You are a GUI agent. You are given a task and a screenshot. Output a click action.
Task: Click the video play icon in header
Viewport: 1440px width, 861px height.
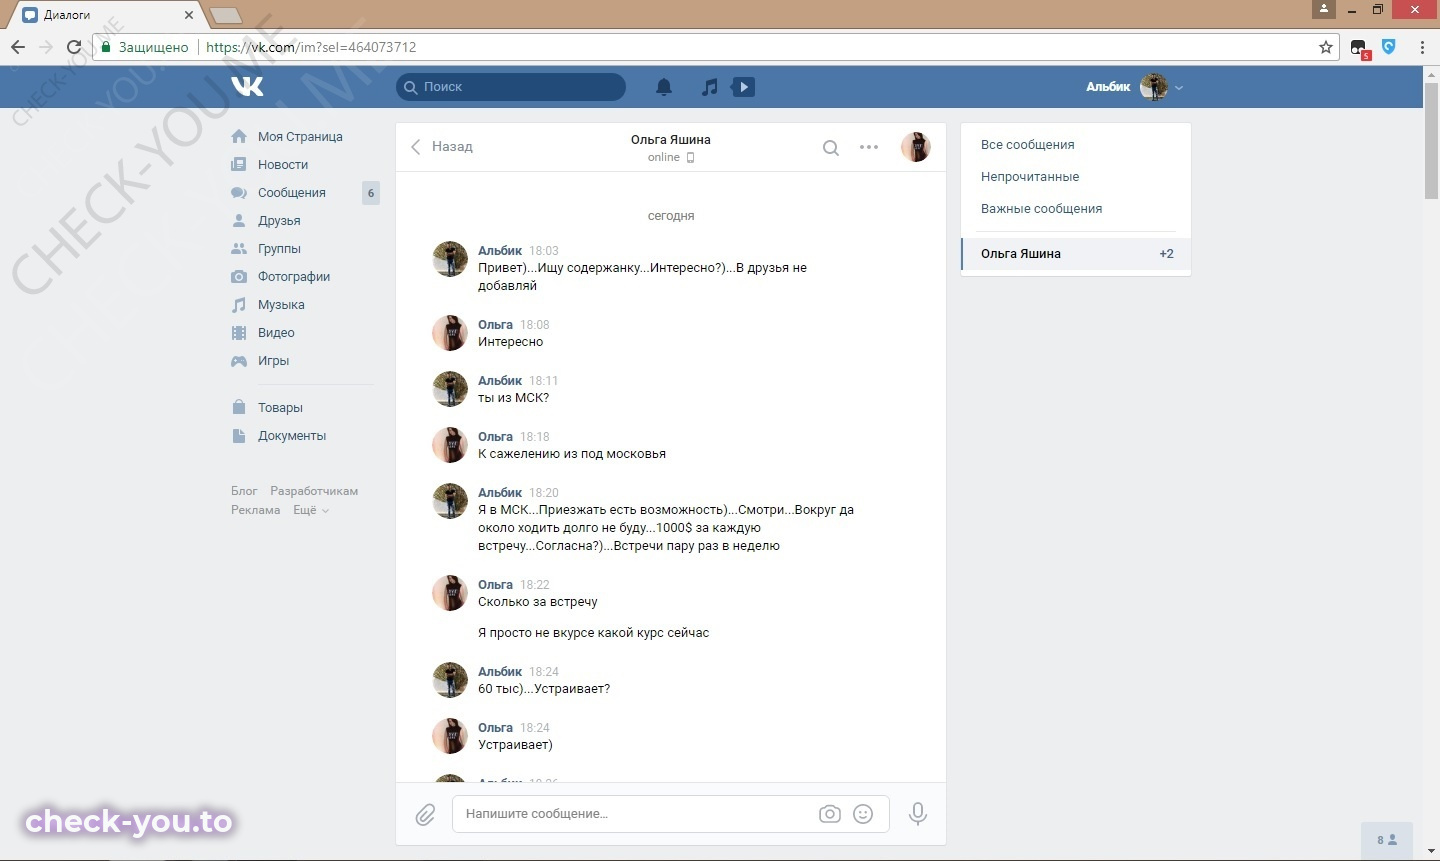pyautogui.click(x=743, y=87)
